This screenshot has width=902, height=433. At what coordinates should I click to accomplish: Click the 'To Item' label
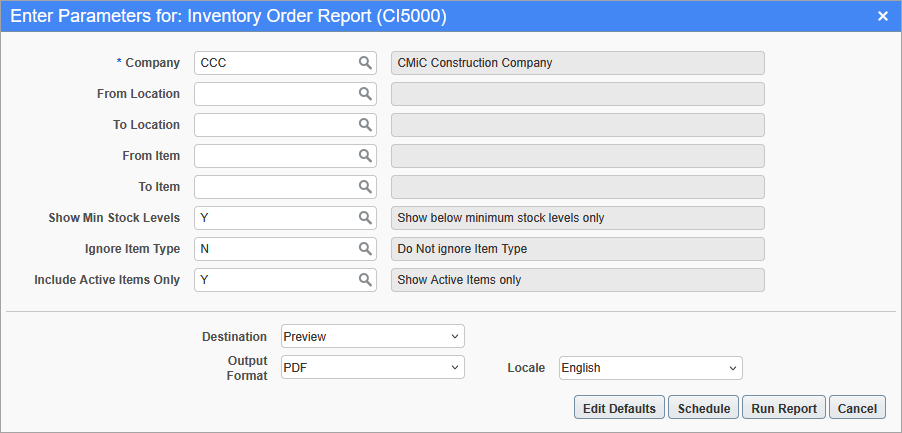click(x=159, y=187)
